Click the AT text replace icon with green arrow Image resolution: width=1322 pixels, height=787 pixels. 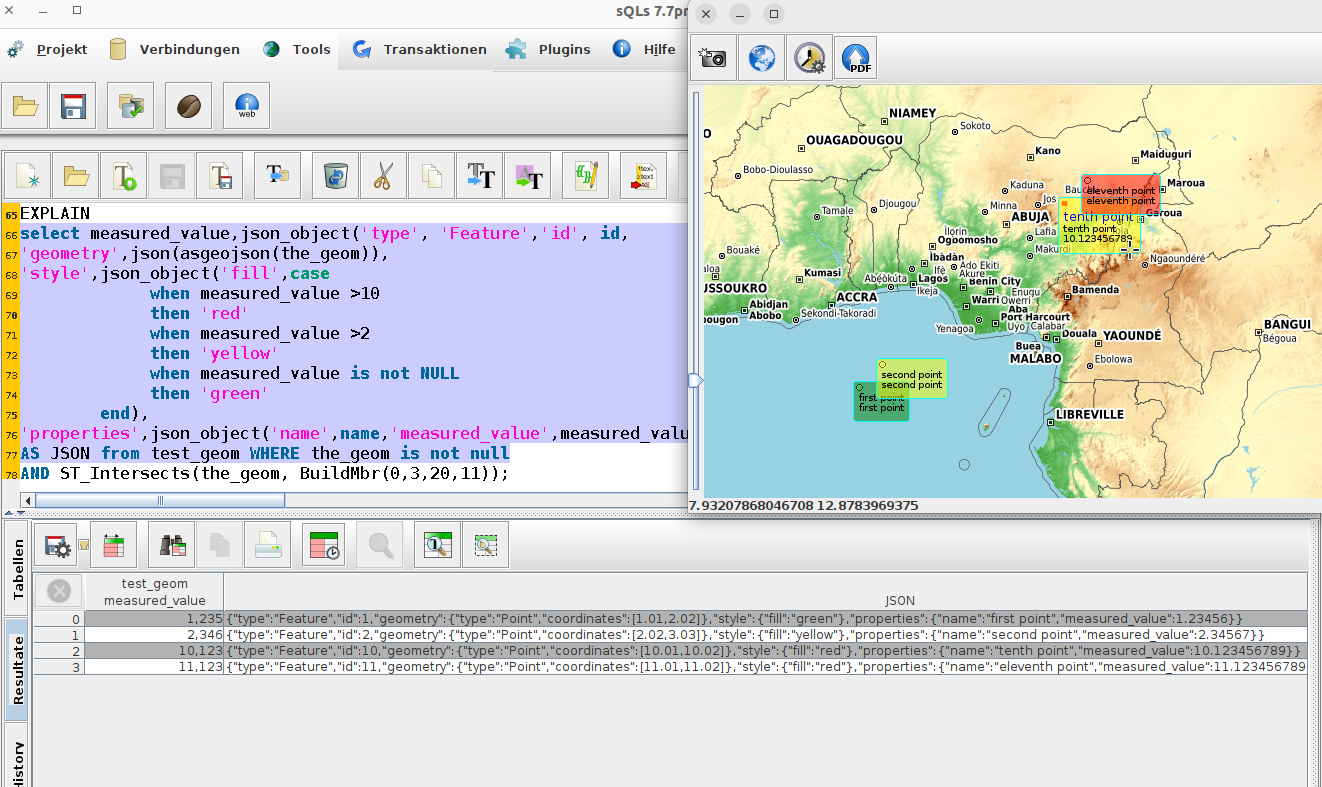pyautogui.click(x=528, y=177)
